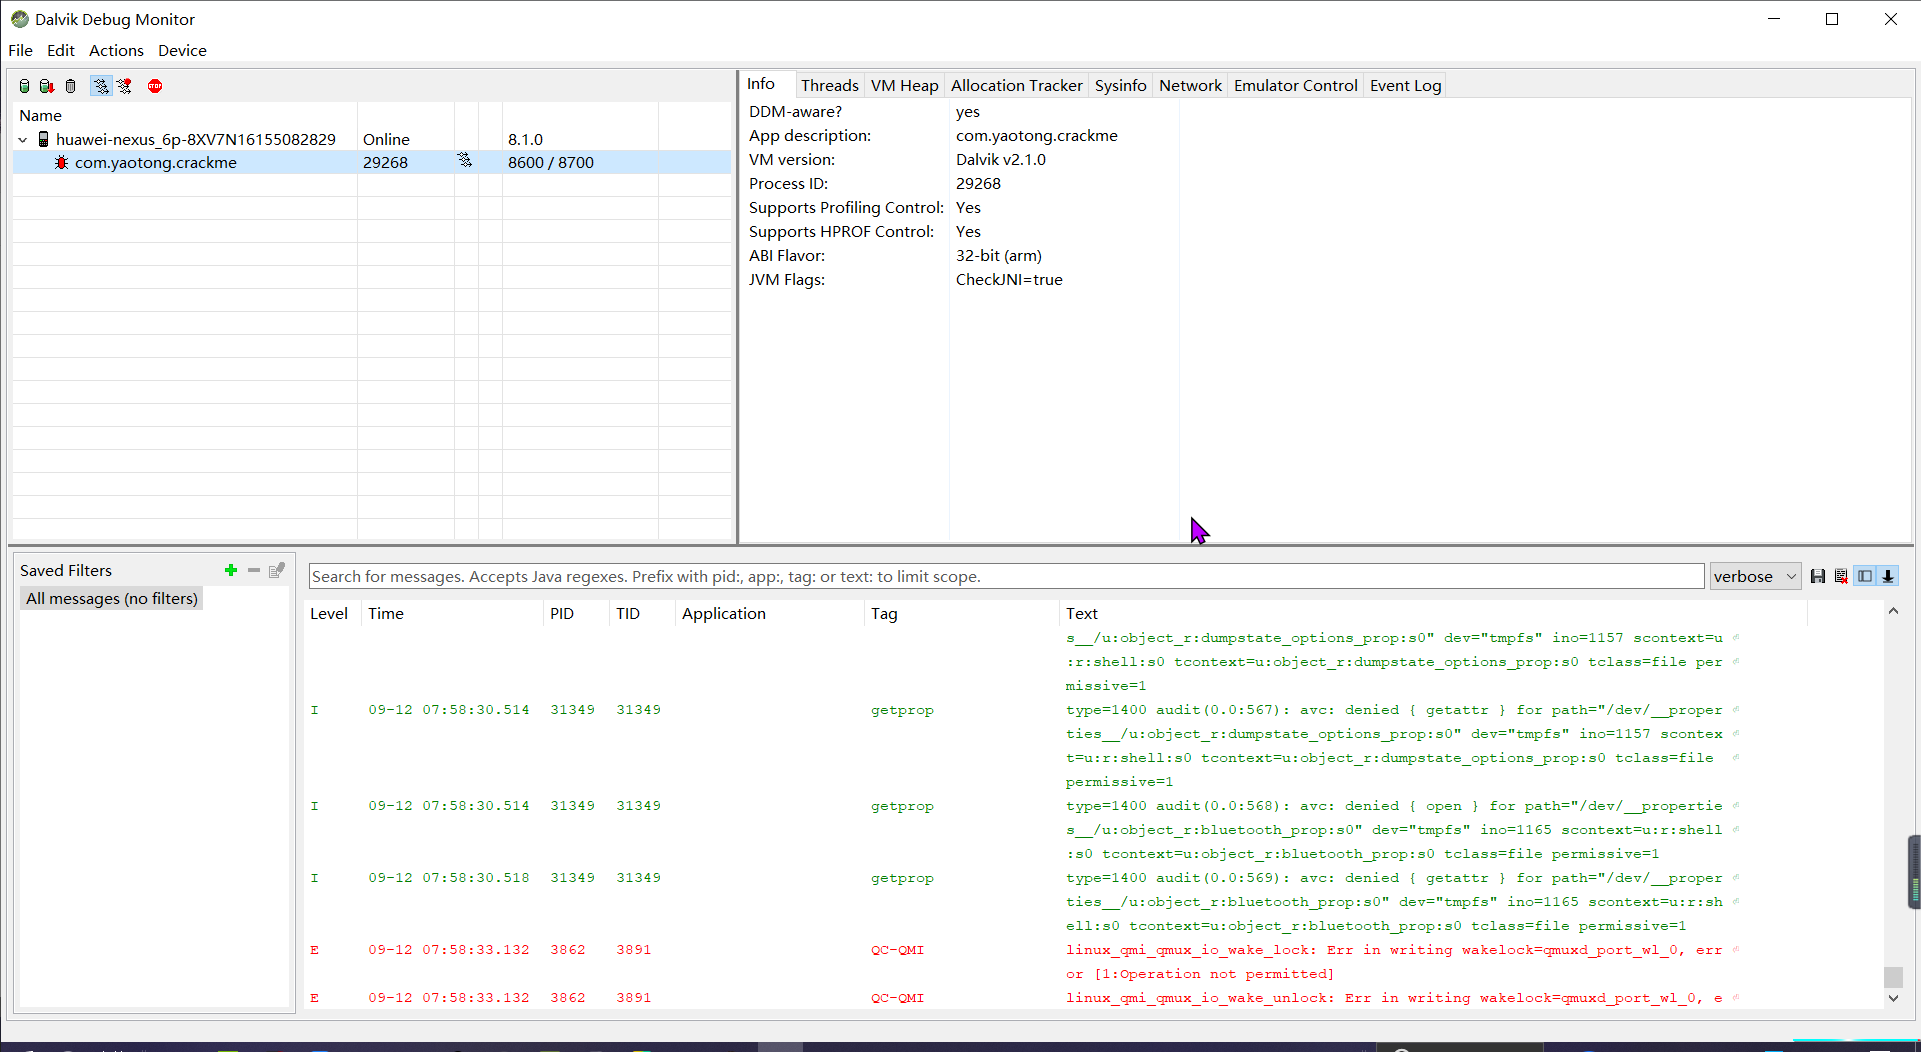Screen dimensions: 1921x1052
Task: Click the 8600 / 8700 port cell
Action: 551,162
